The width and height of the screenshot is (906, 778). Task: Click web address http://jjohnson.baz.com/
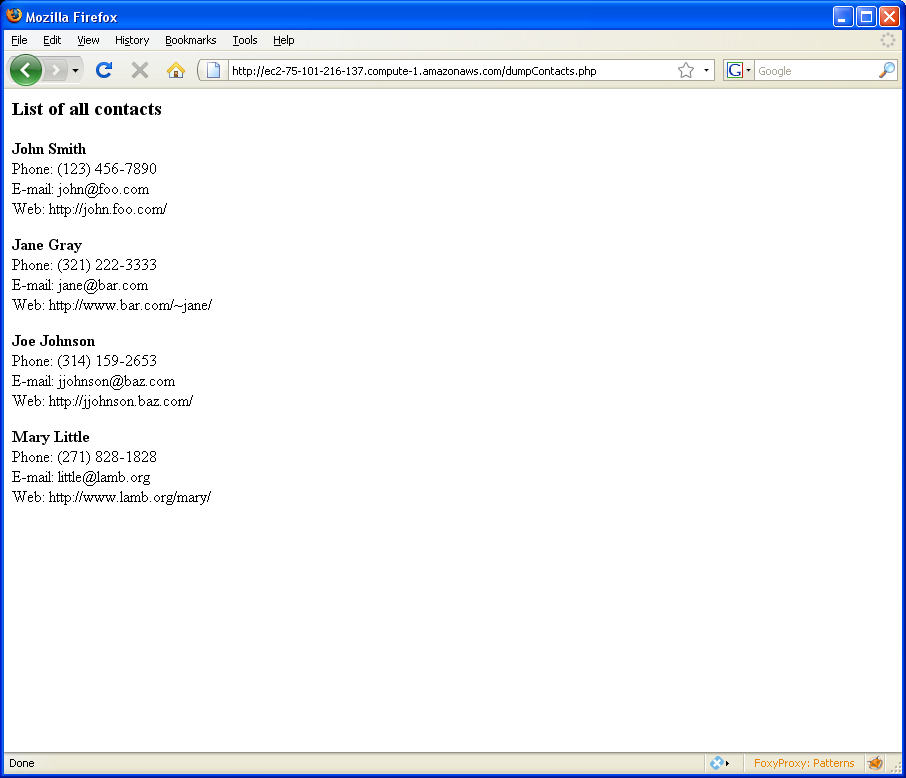click(x=121, y=401)
